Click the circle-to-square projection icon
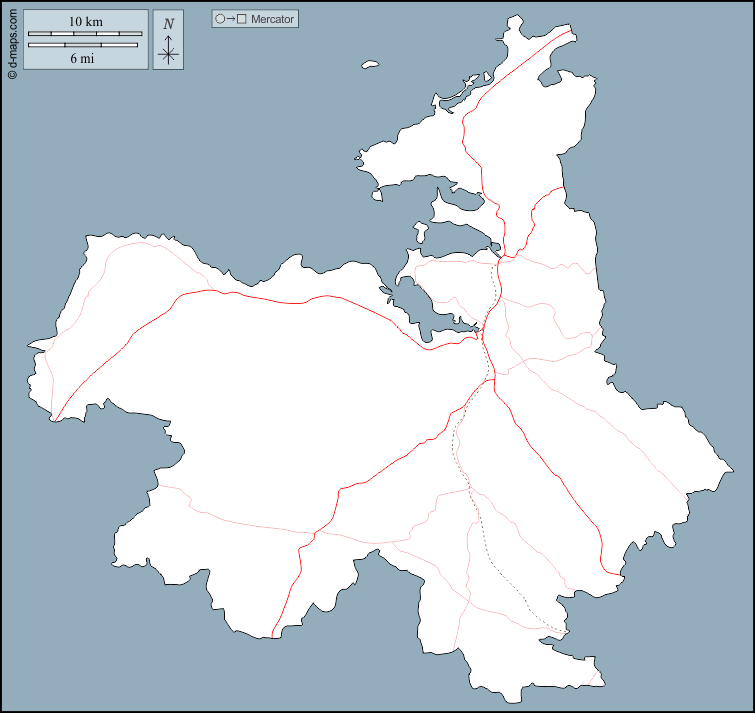The image size is (755, 713). [230, 19]
